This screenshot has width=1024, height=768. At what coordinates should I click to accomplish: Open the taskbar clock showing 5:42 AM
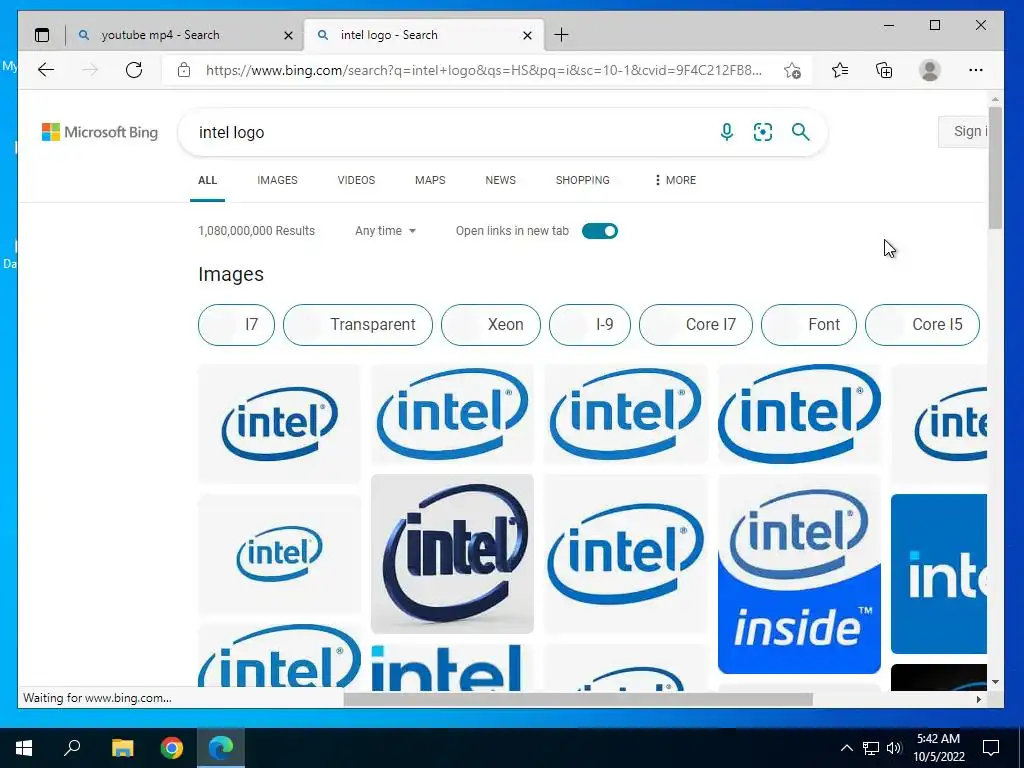pyautogui.click(x=938, y=748)
